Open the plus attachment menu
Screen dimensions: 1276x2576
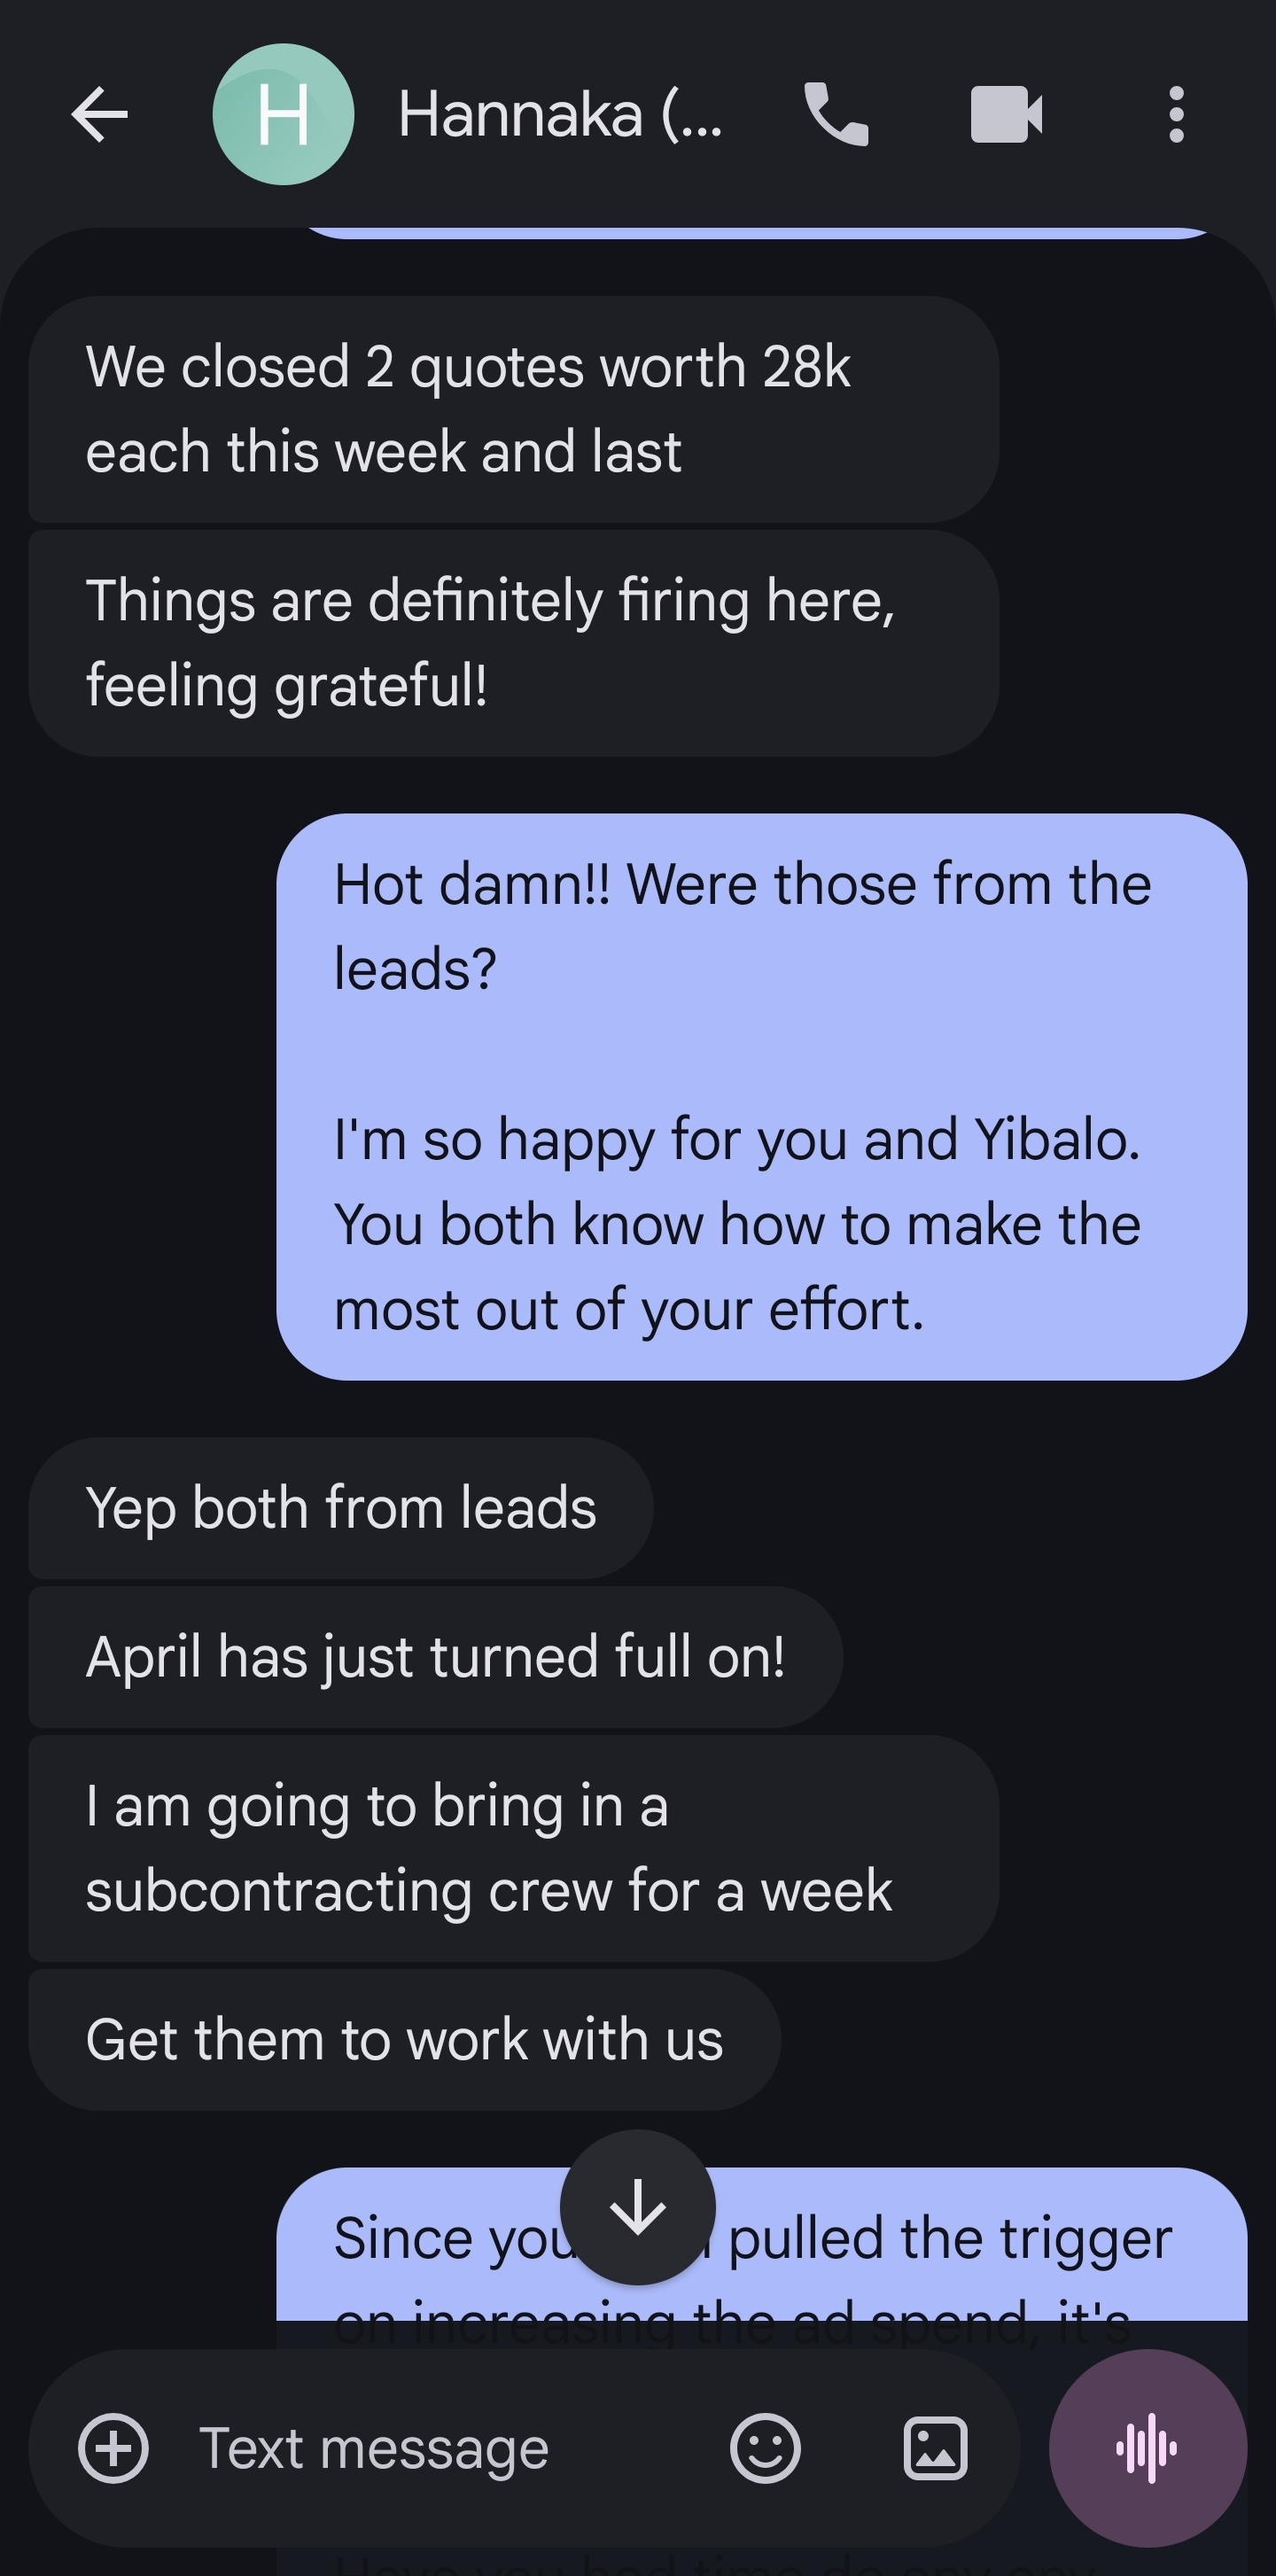[113, 2448]
